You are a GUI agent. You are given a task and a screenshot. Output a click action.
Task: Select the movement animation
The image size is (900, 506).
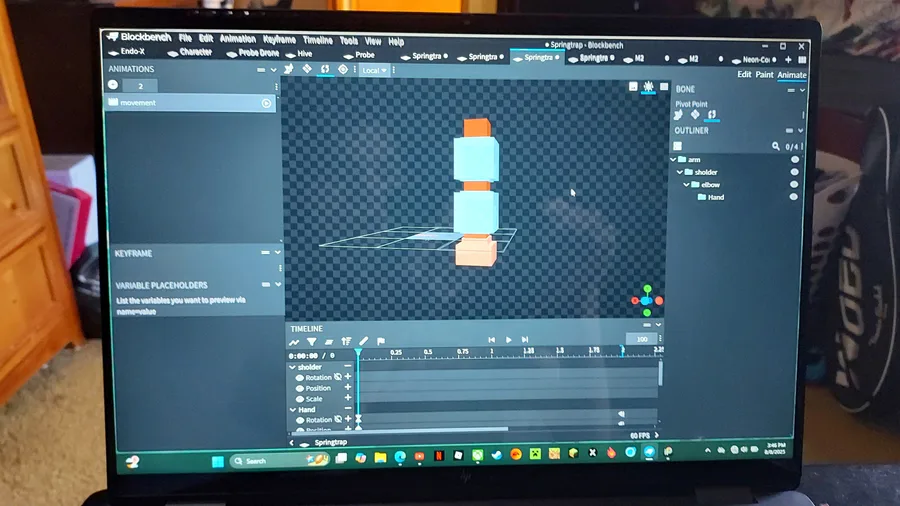(189, 103)
